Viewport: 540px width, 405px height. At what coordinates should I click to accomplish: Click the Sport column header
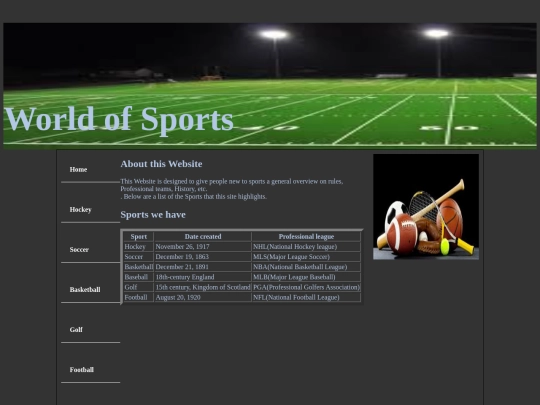coord(139,237)
